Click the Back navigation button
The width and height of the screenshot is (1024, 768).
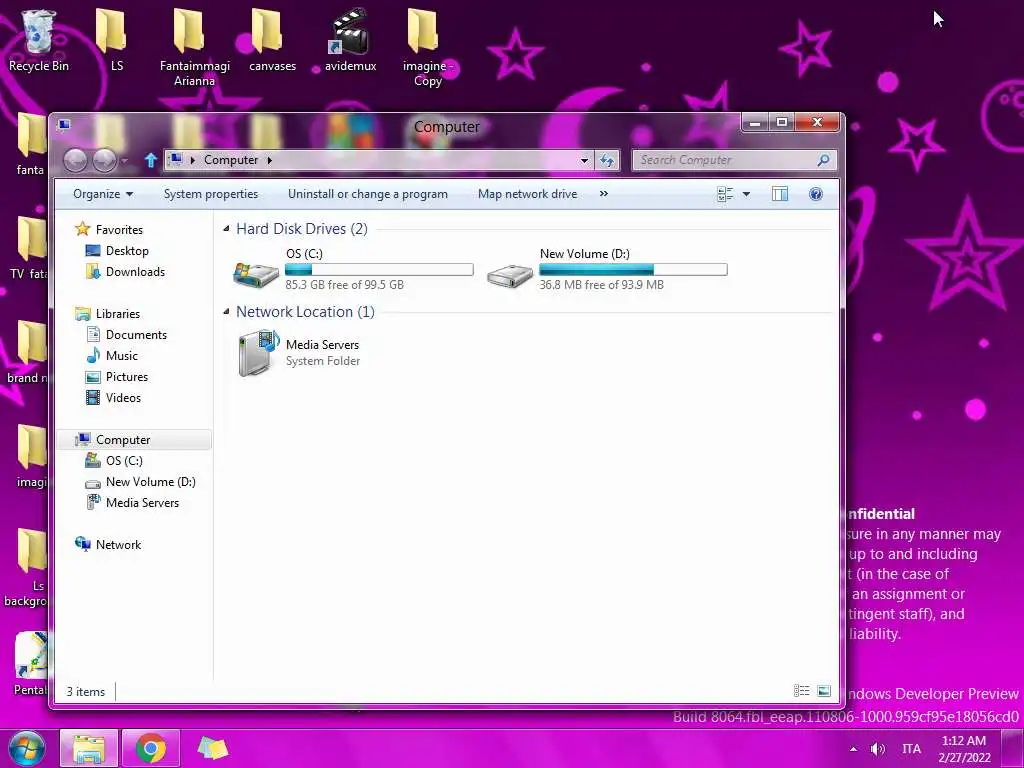click(x=75, y=160)
